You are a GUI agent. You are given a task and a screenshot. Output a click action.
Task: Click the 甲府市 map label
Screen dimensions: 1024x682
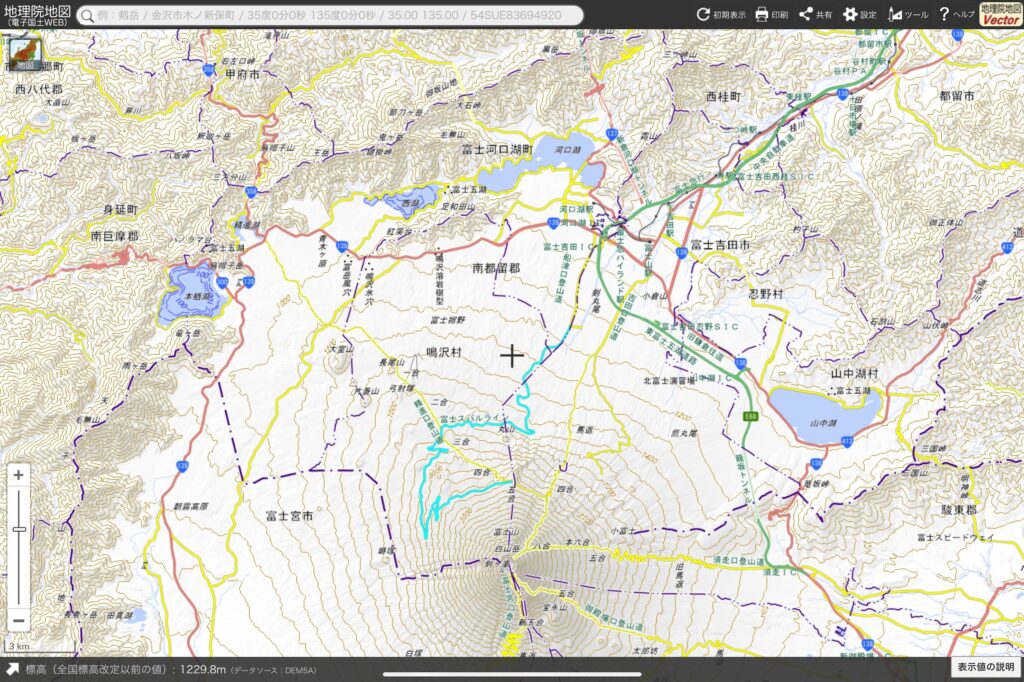[x=242, y=74]
